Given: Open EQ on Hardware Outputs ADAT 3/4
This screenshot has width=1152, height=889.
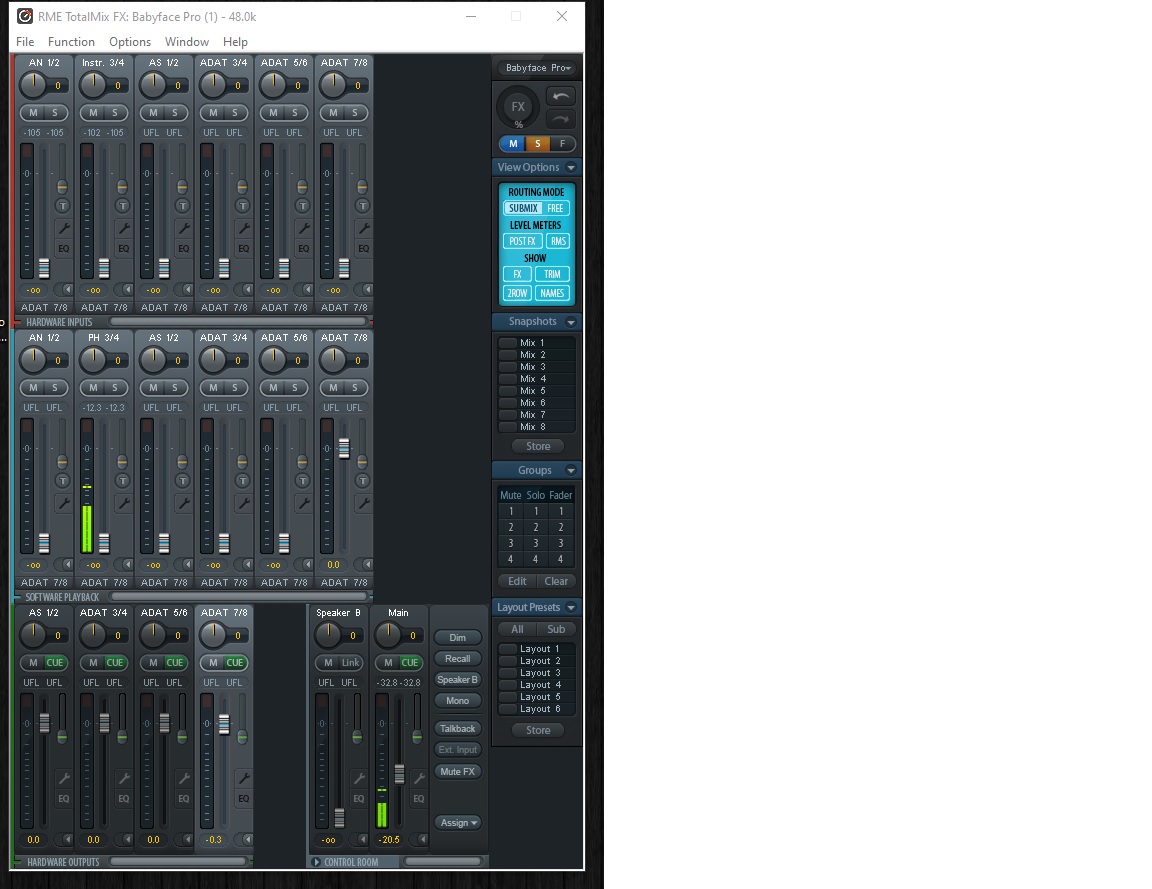Looking at the screenshot, I should [x=123, y=799].
